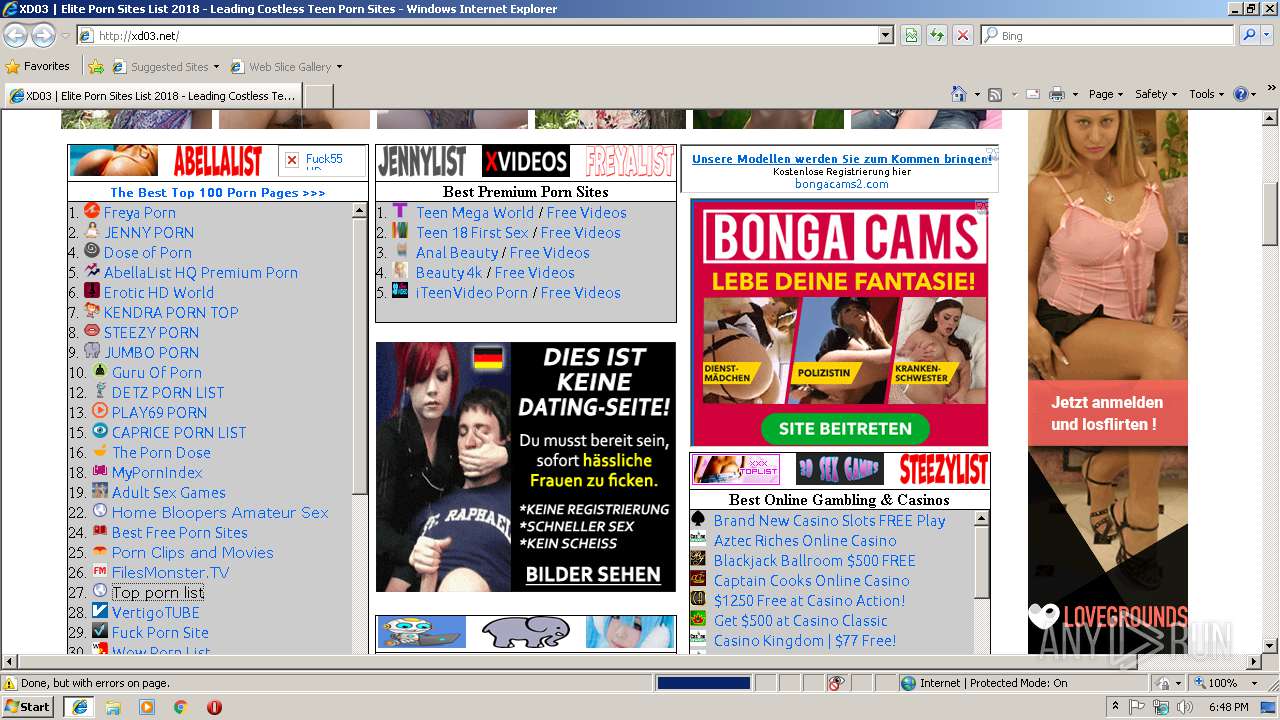This screenshot has height=720, width=1280.
Task: Click the RSS Feeds icon
Action: click(x=995, y=94)
